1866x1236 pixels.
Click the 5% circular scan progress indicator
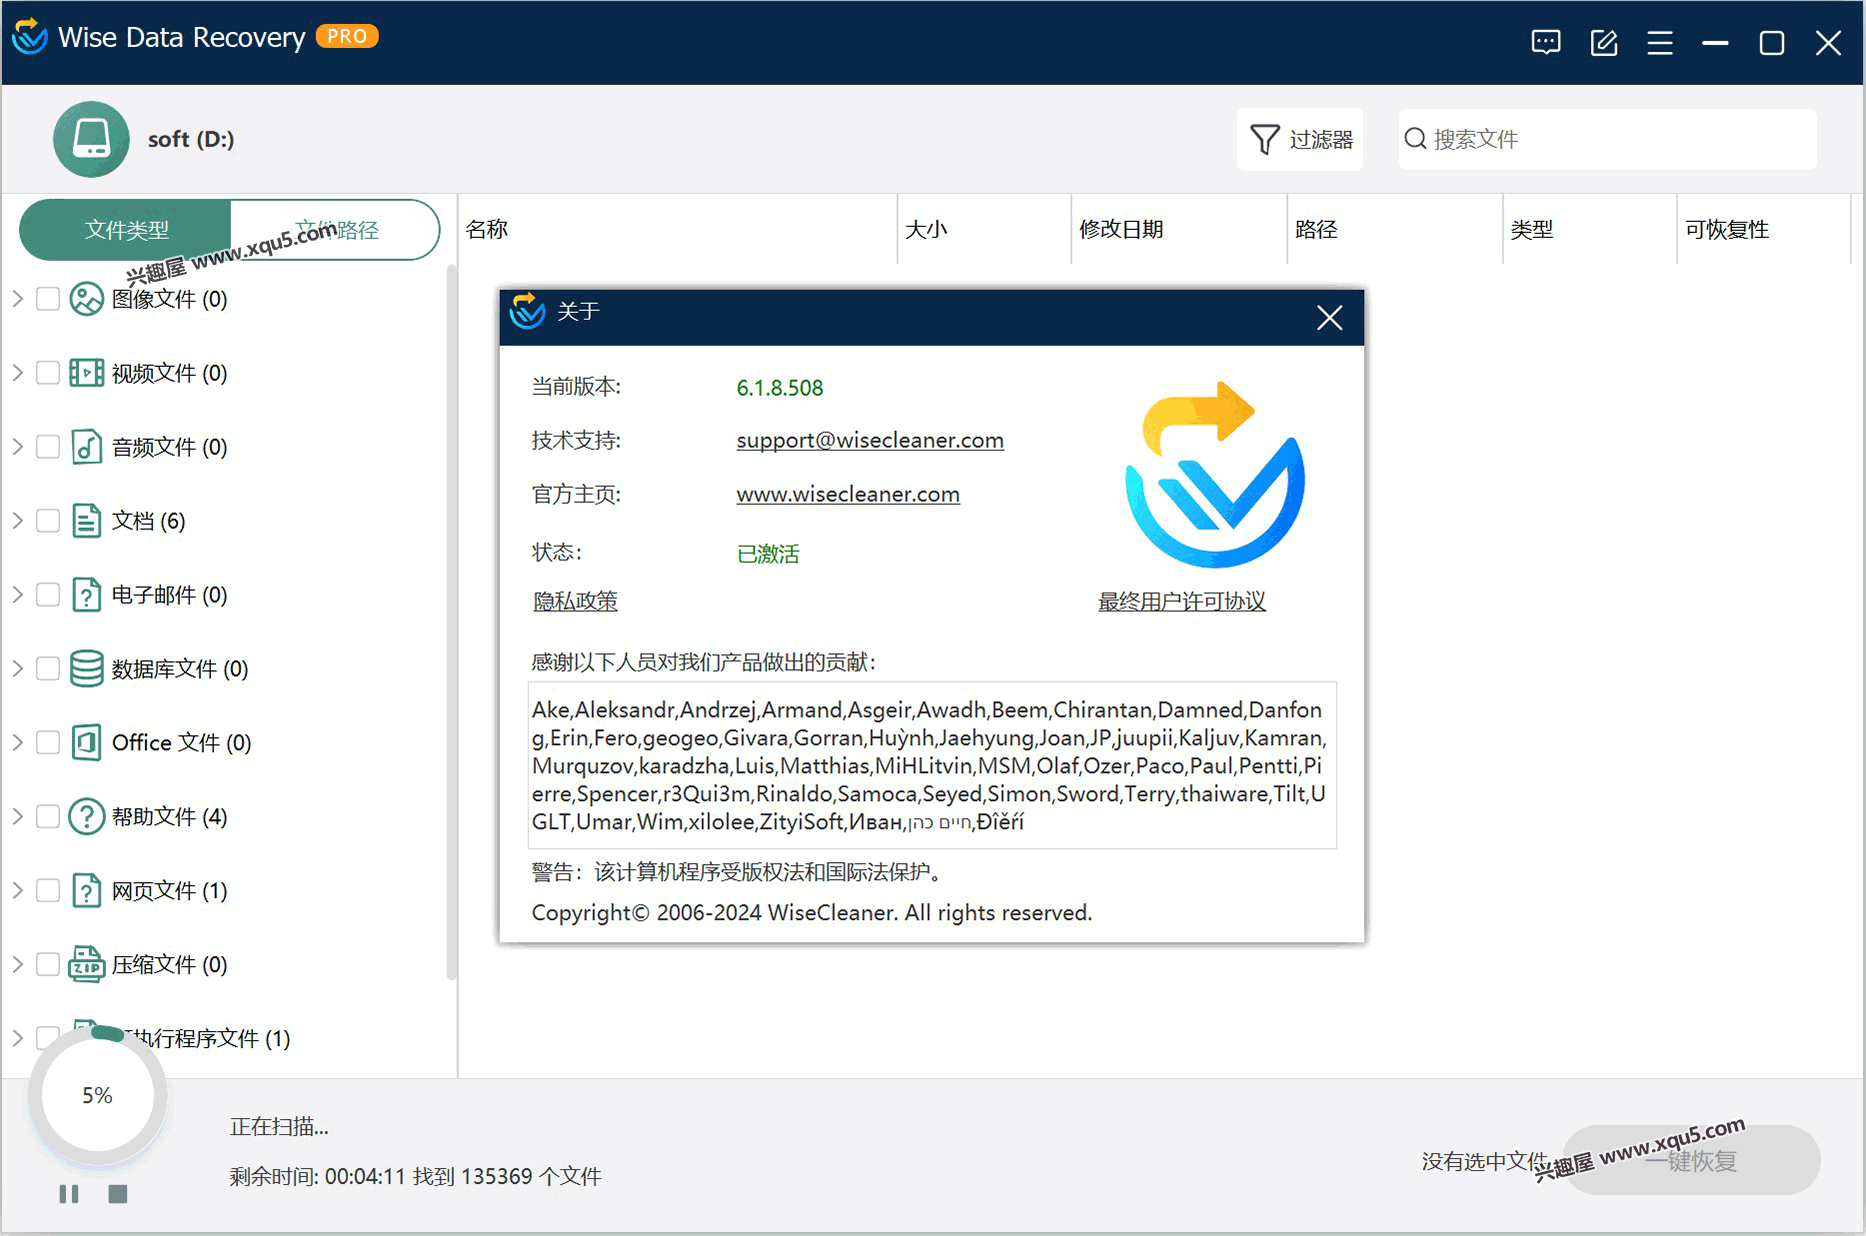[97, 1095]
